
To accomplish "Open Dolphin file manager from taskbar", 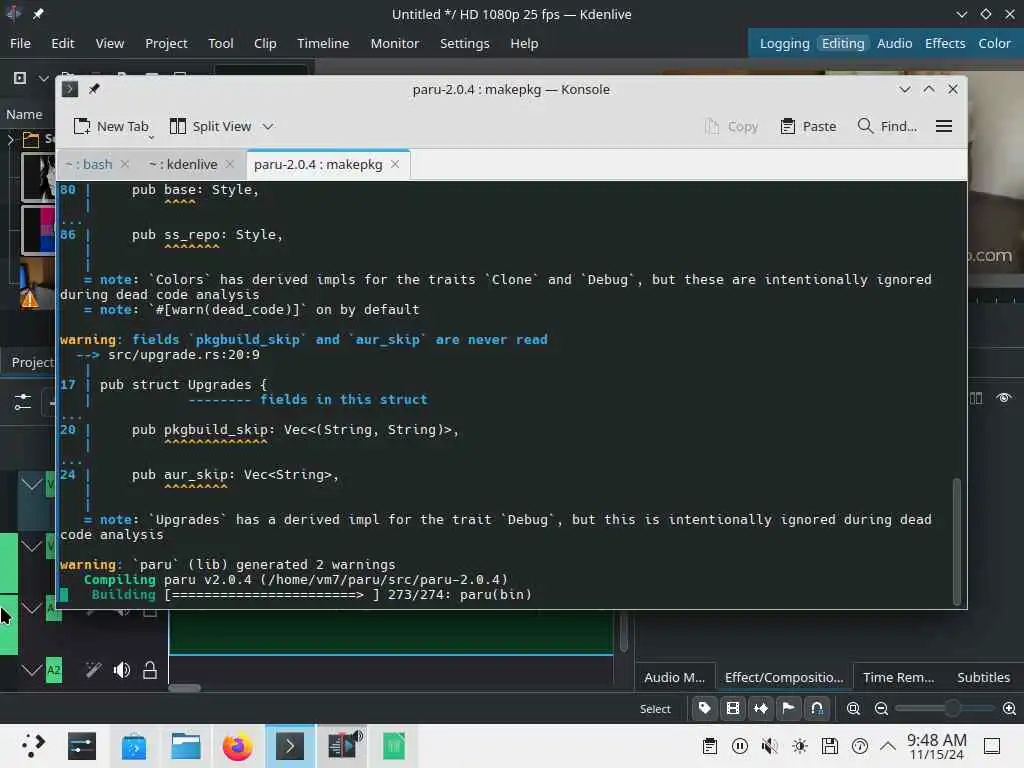I will 185,746.
